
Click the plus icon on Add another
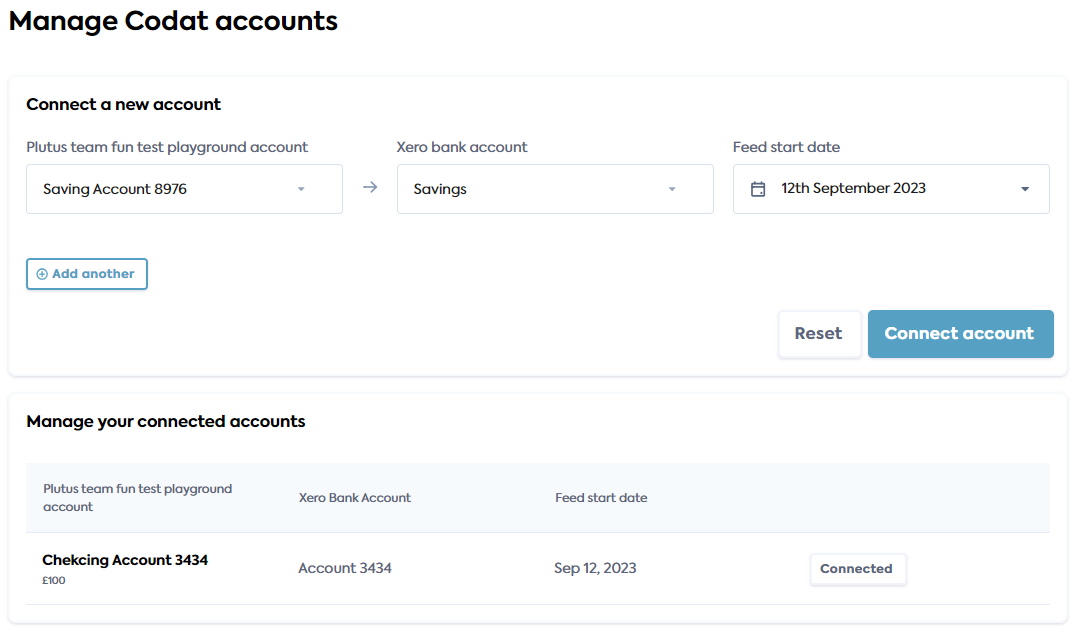(x=42, y=273)
